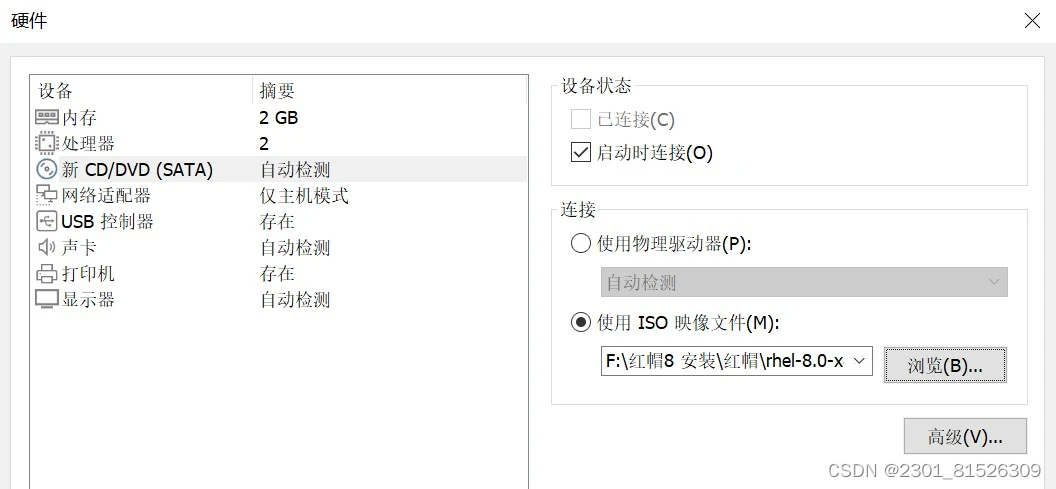Select the 打印机 printer icon
This screenshot has height=489, width=1056.
click(x=46, y=273)
